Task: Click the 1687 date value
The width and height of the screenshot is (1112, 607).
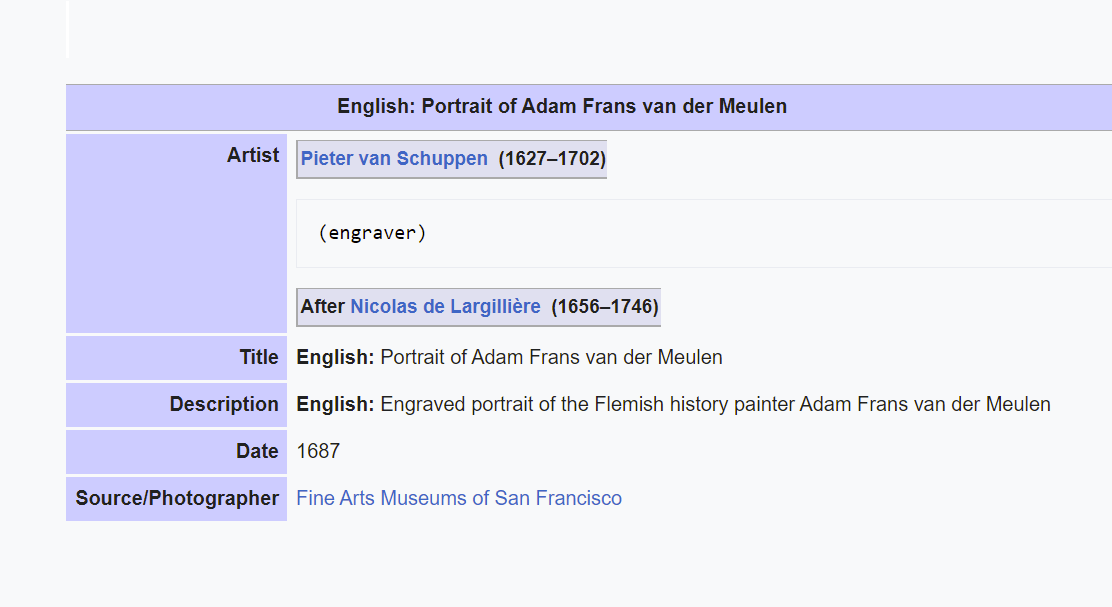Action: click(x=318, y=451)
